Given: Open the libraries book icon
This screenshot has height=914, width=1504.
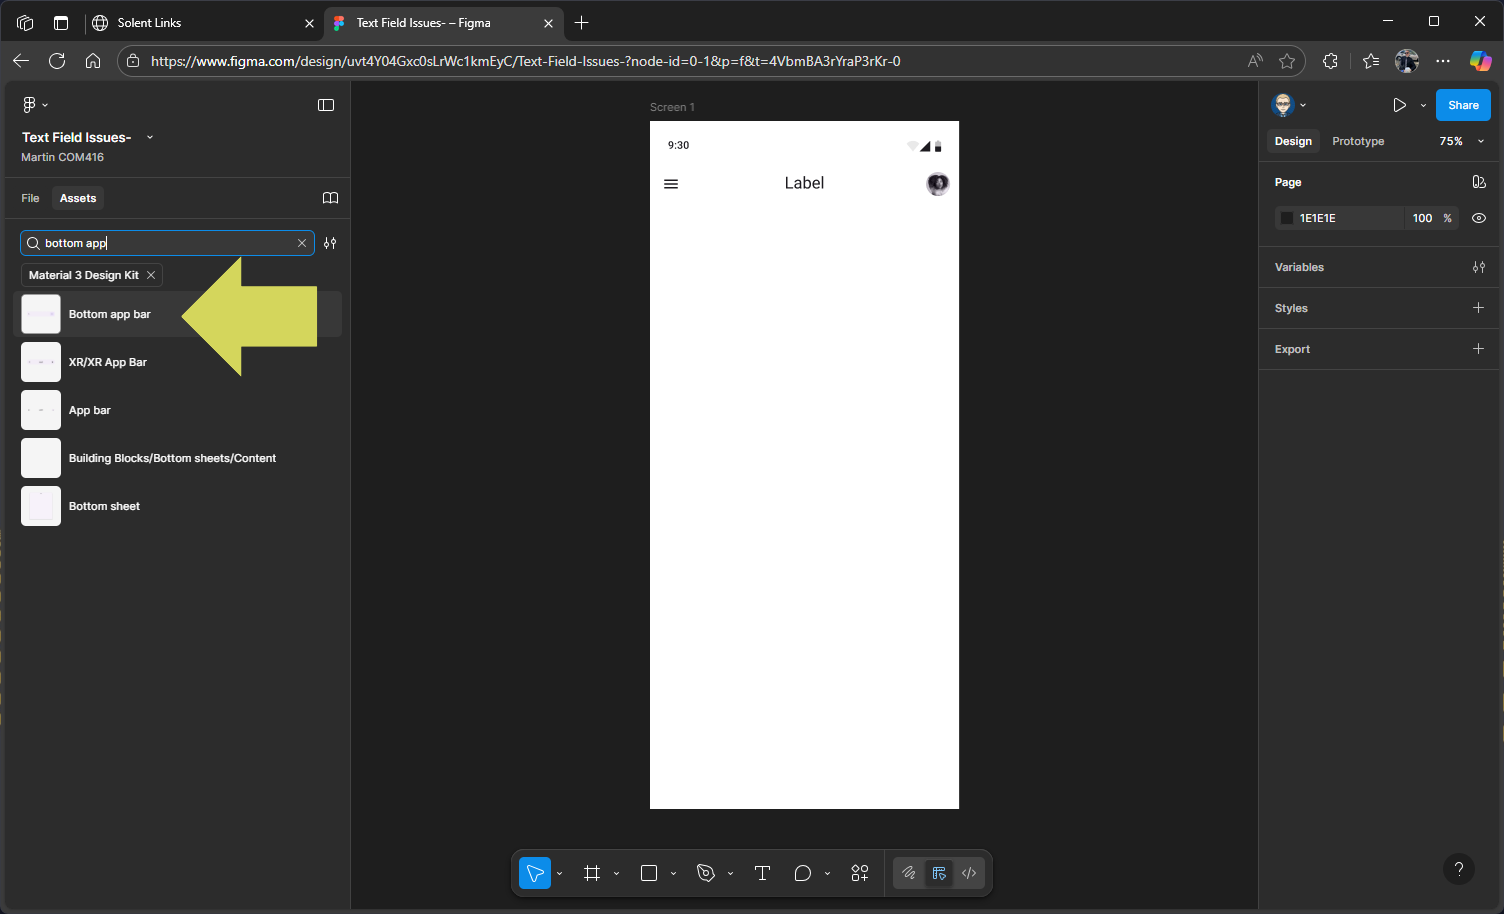Looking at the screenshot, I should tap(330, 198).
